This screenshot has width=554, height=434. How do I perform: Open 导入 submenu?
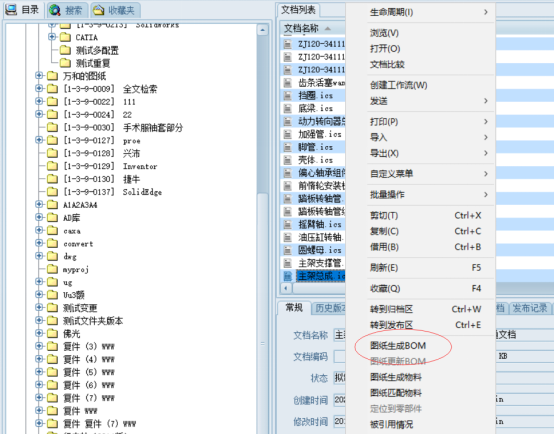(x=378, y=137)
